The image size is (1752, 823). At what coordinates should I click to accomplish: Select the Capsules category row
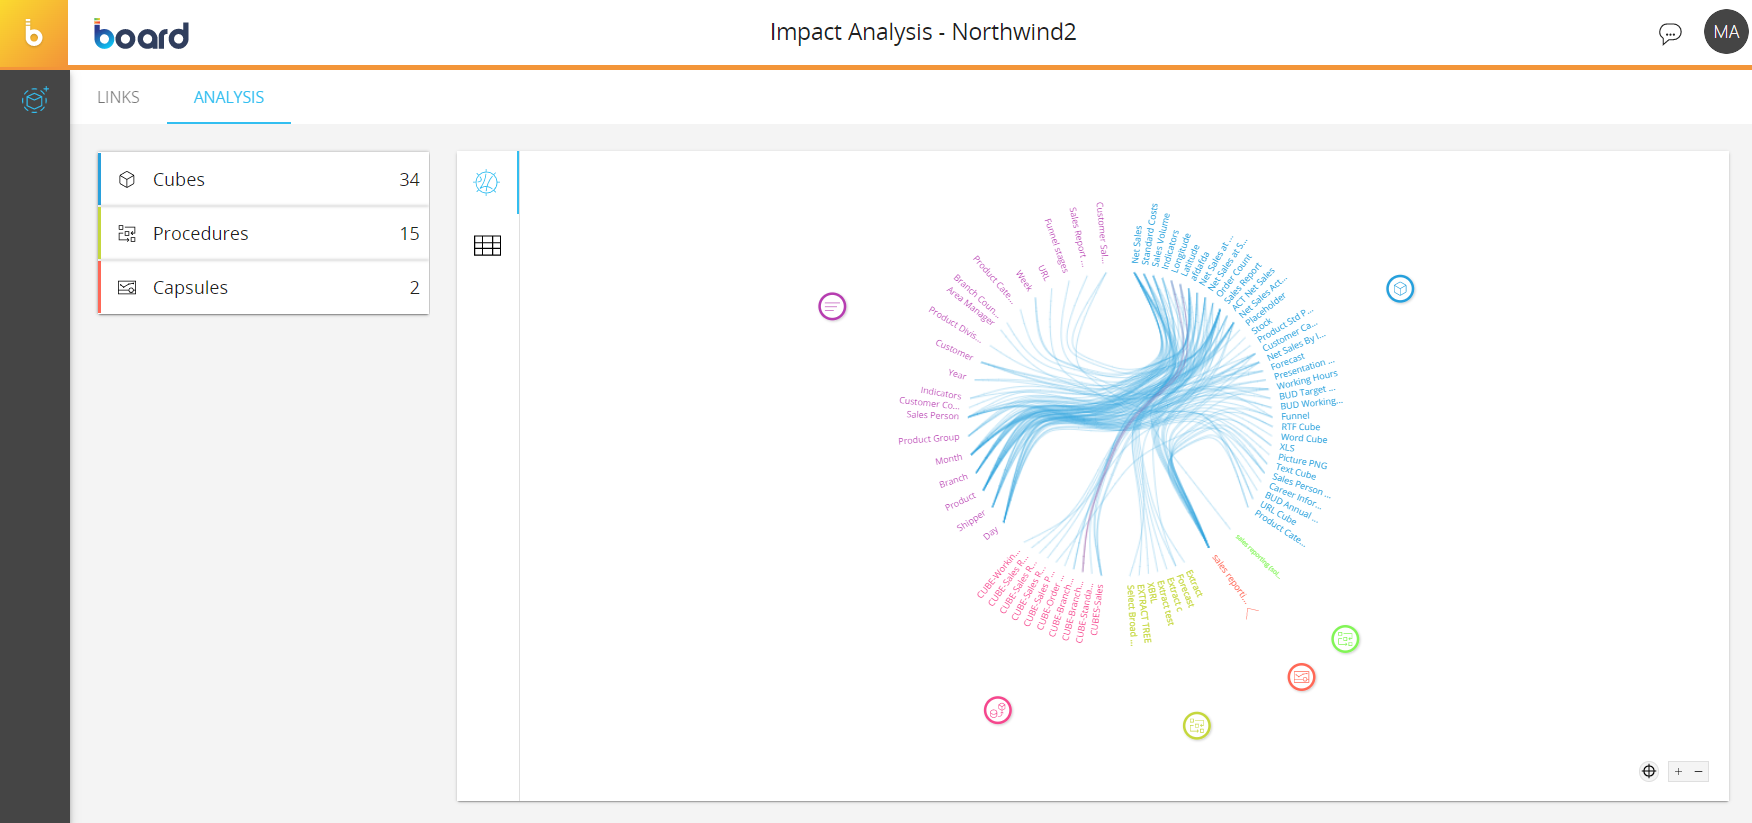264,287
